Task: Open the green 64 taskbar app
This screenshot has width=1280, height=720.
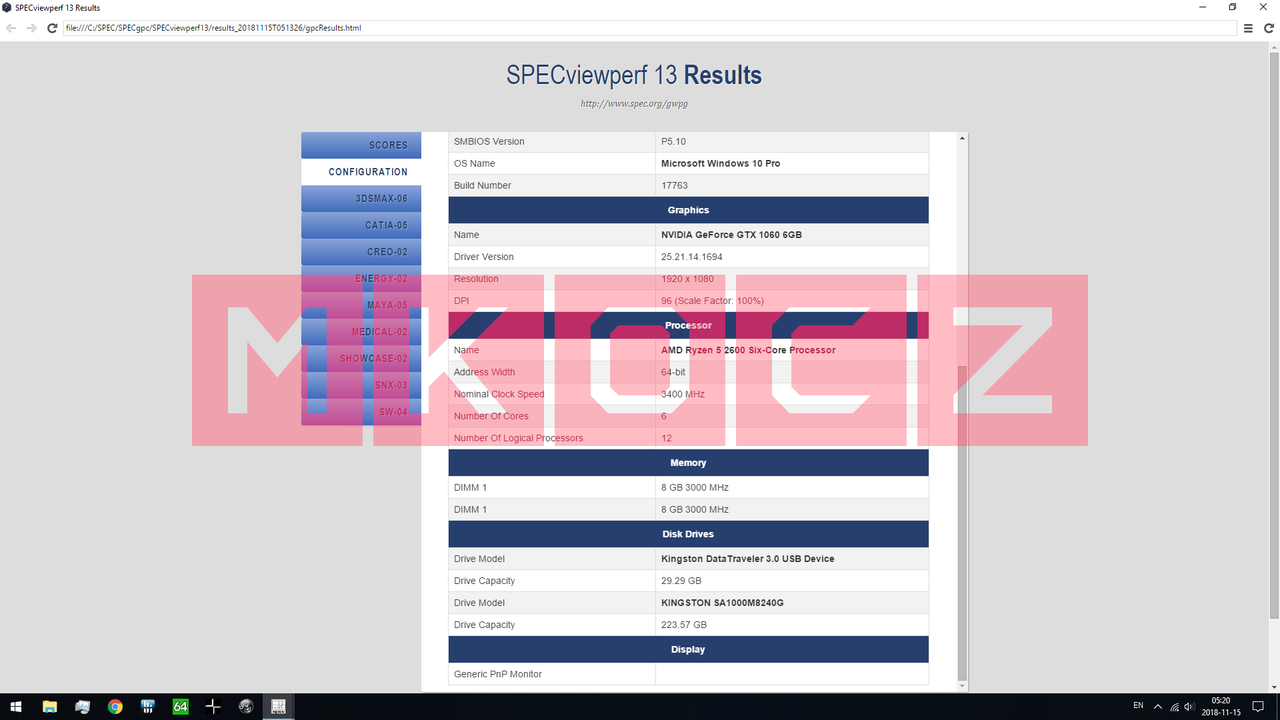Action: [180, 706]
